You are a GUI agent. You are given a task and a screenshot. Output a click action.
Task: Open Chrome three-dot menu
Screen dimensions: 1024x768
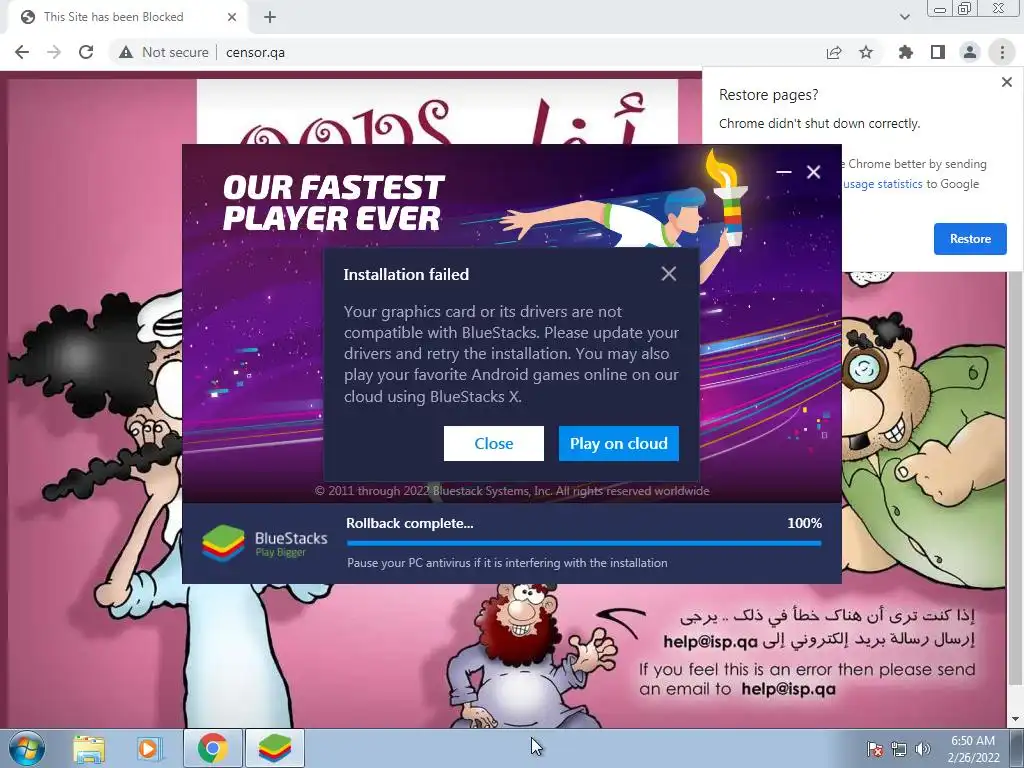[x=1002, y=52]
